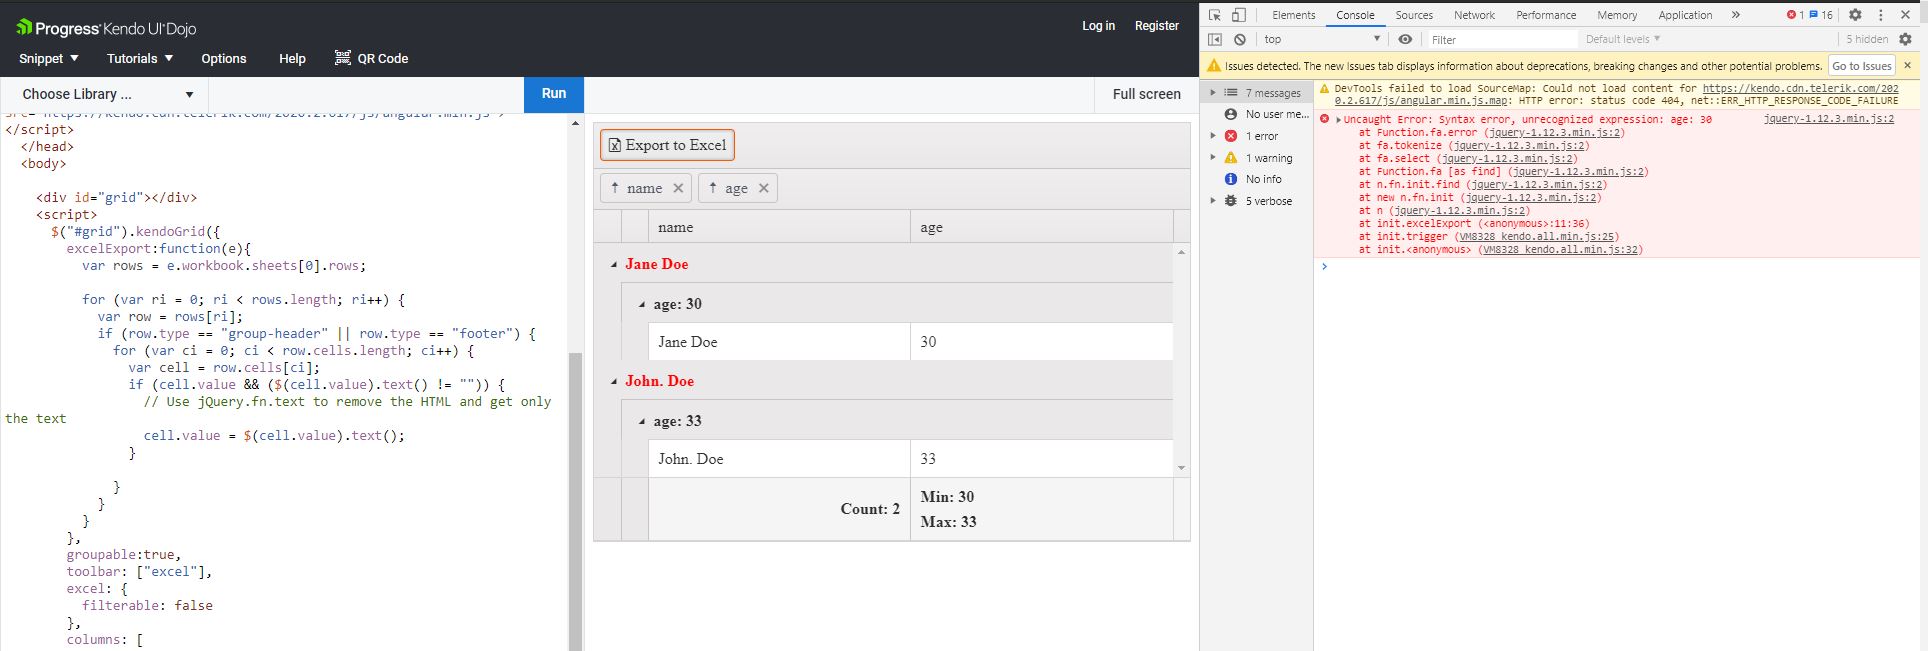
Task: Expand the 5 verbose sidebar group
Action: 1213,201
